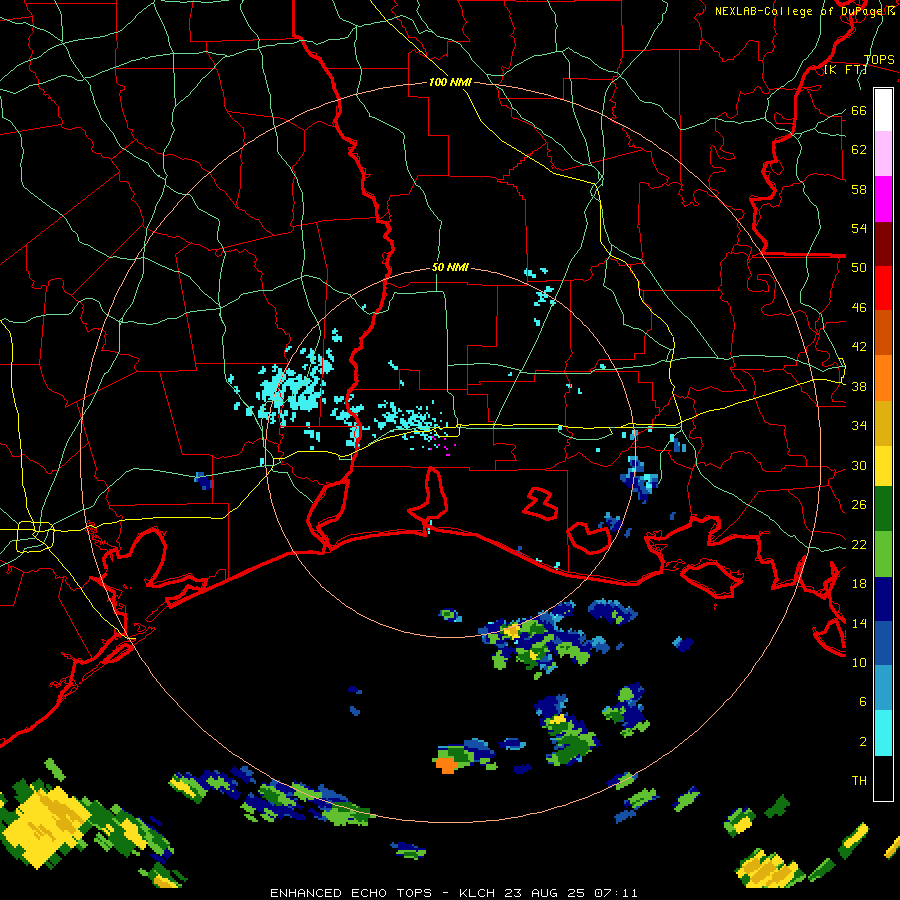Click the legend value "6"
Viewport: 900px width, 900px height.
point(863,701)
